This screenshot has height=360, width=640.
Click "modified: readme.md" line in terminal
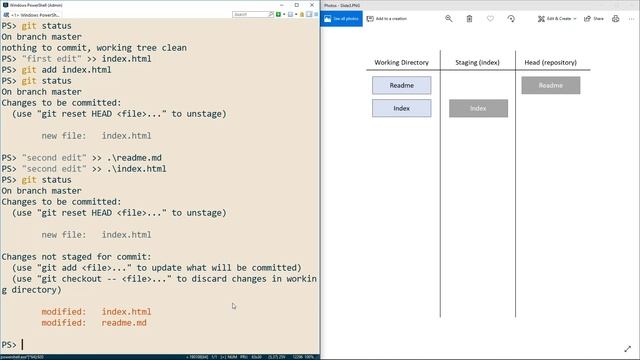click(94, 323)
